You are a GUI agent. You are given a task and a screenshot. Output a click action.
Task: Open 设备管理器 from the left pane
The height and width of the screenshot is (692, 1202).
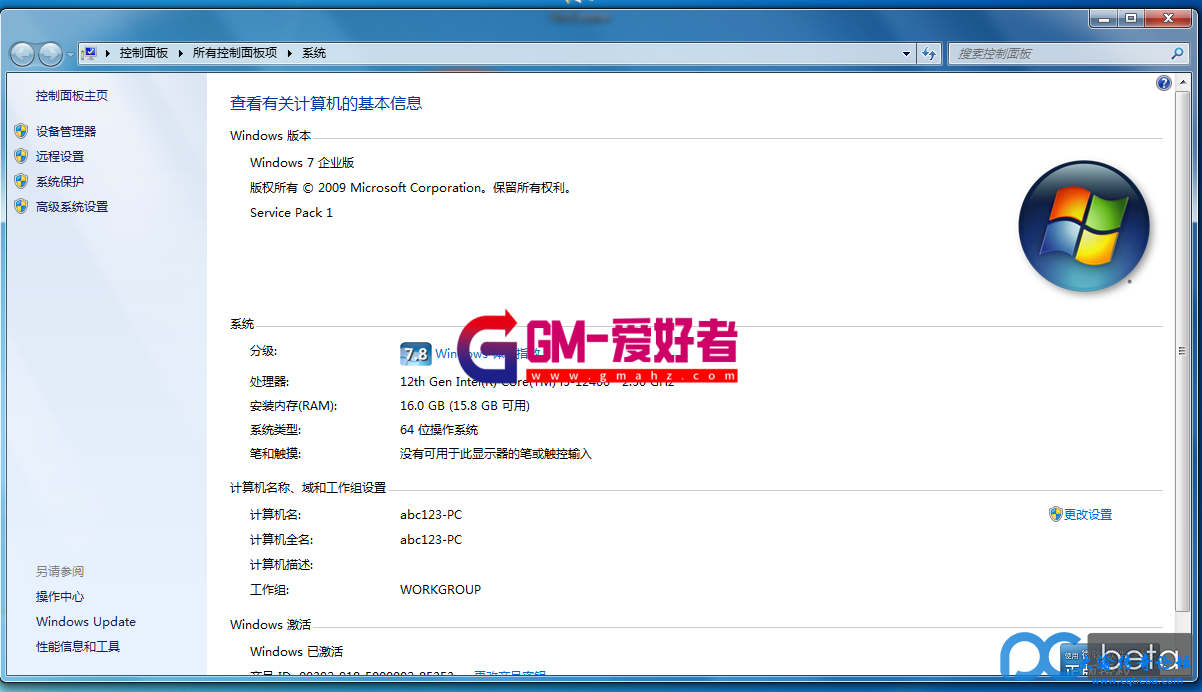pyautogui.click(x=66, y=131)
